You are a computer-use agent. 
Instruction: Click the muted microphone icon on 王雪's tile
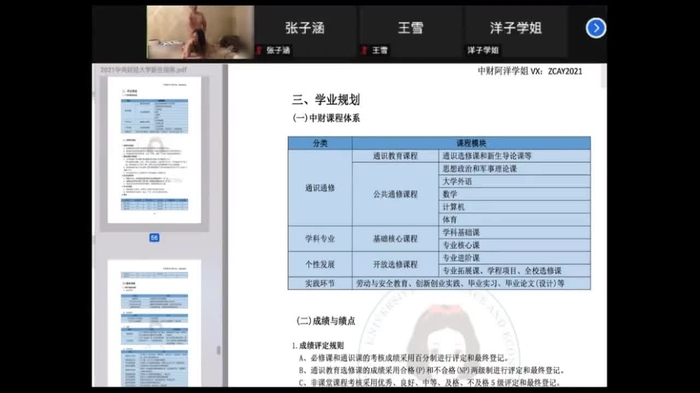pyautogui.click(x=364, y=50)
